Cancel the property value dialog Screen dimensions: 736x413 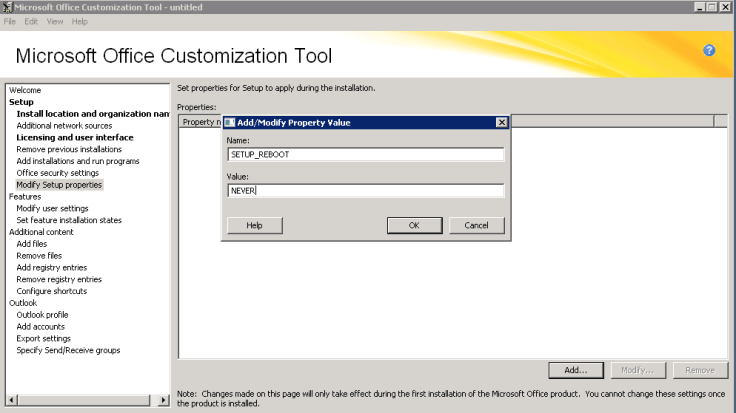pos(476,226)
